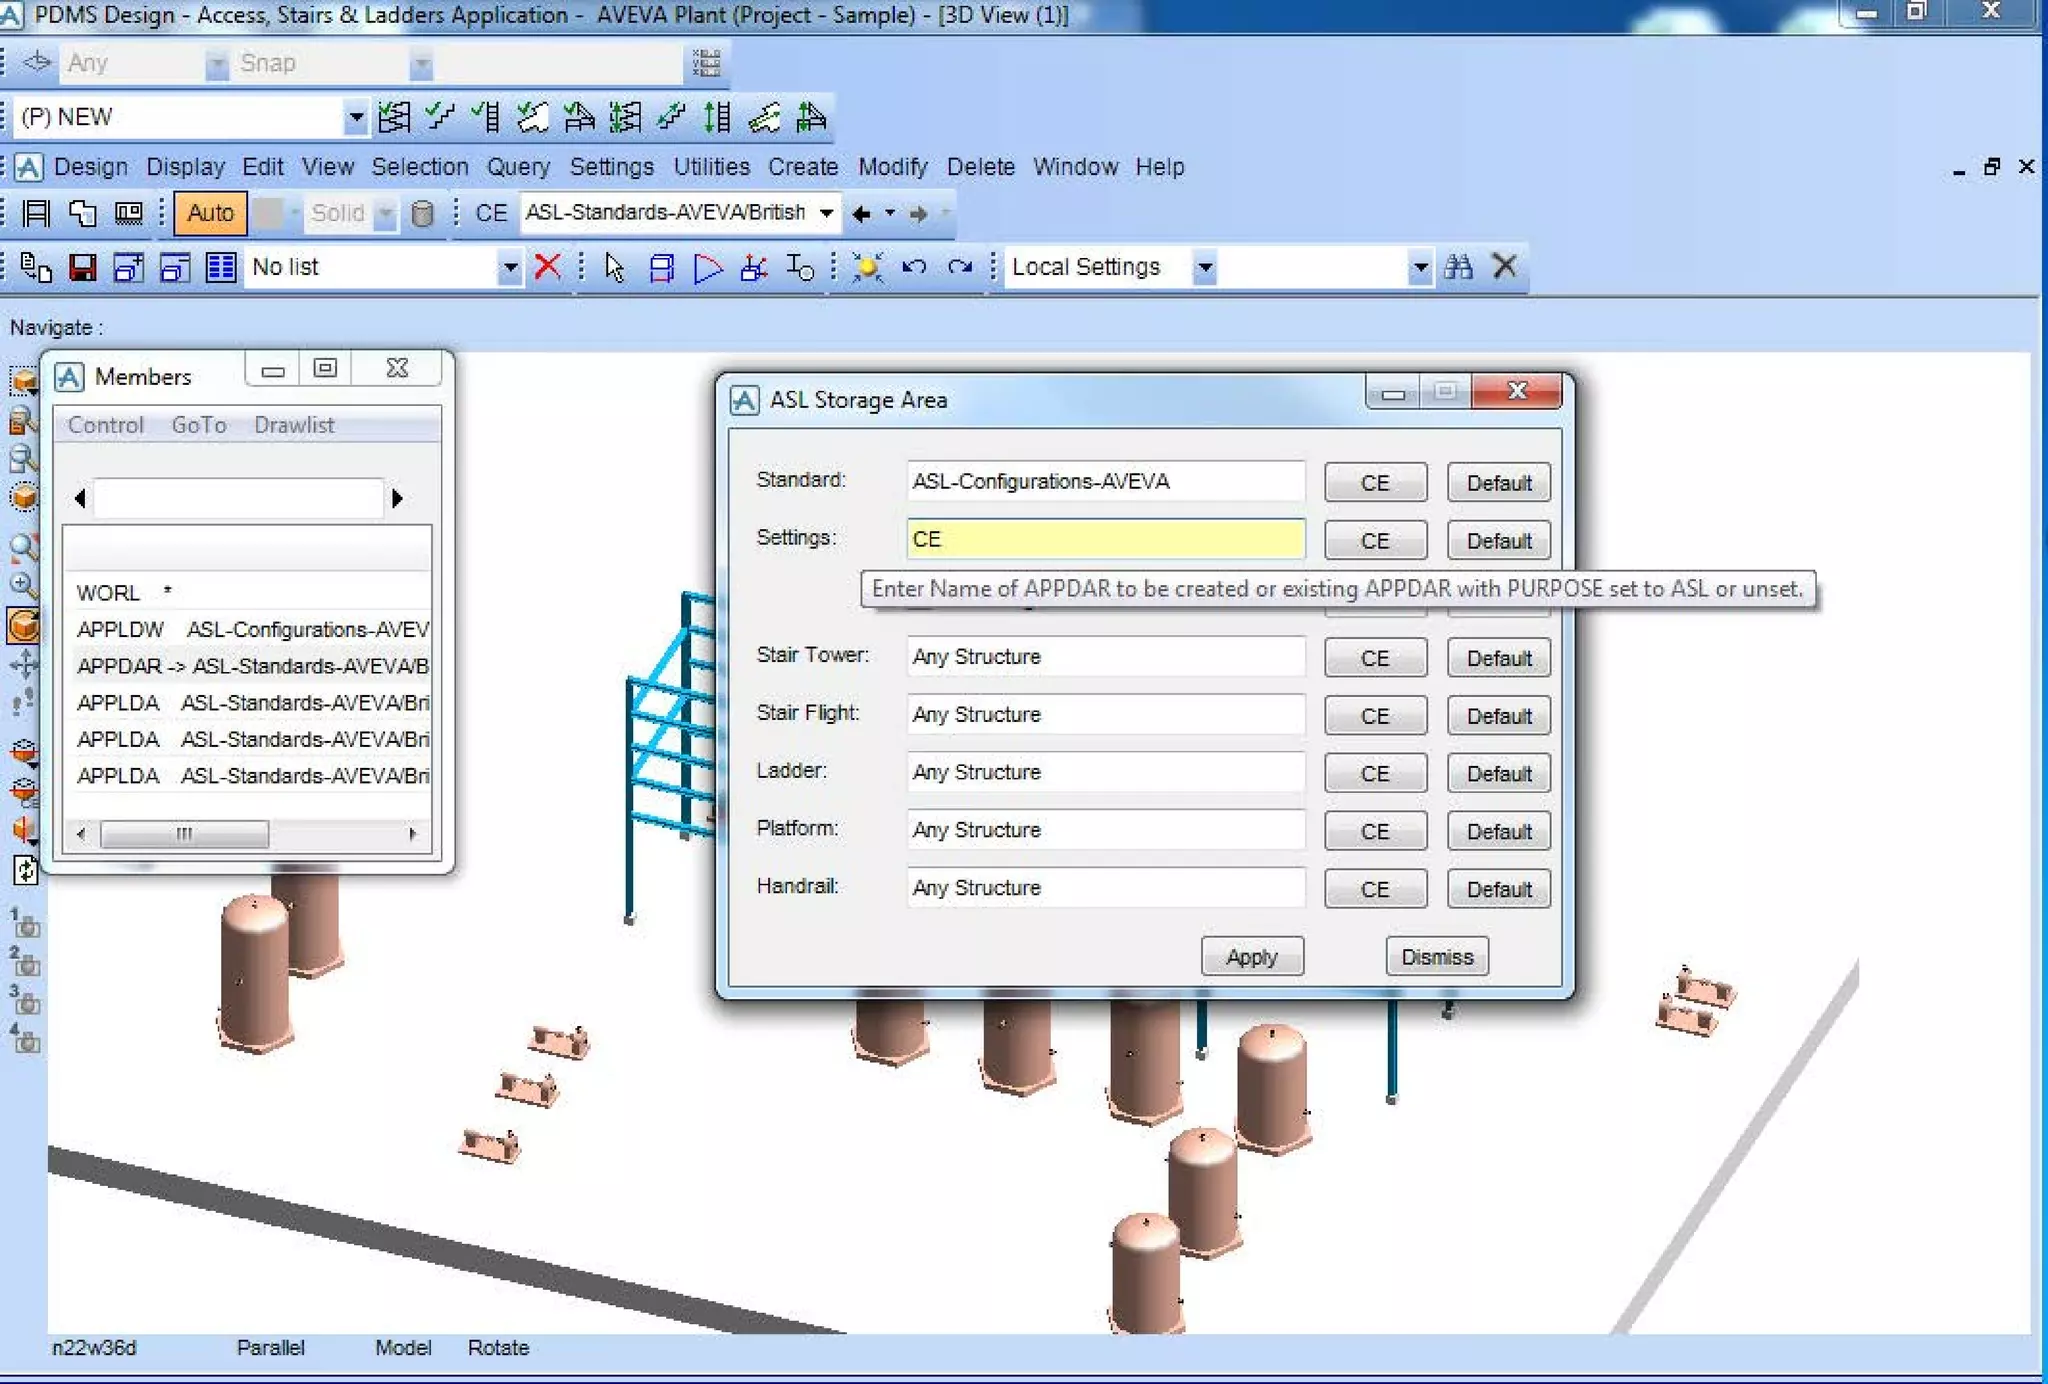Click the yellow Settings input field
Viewport: 2048px width, 1384px height.
[1105, 539]
